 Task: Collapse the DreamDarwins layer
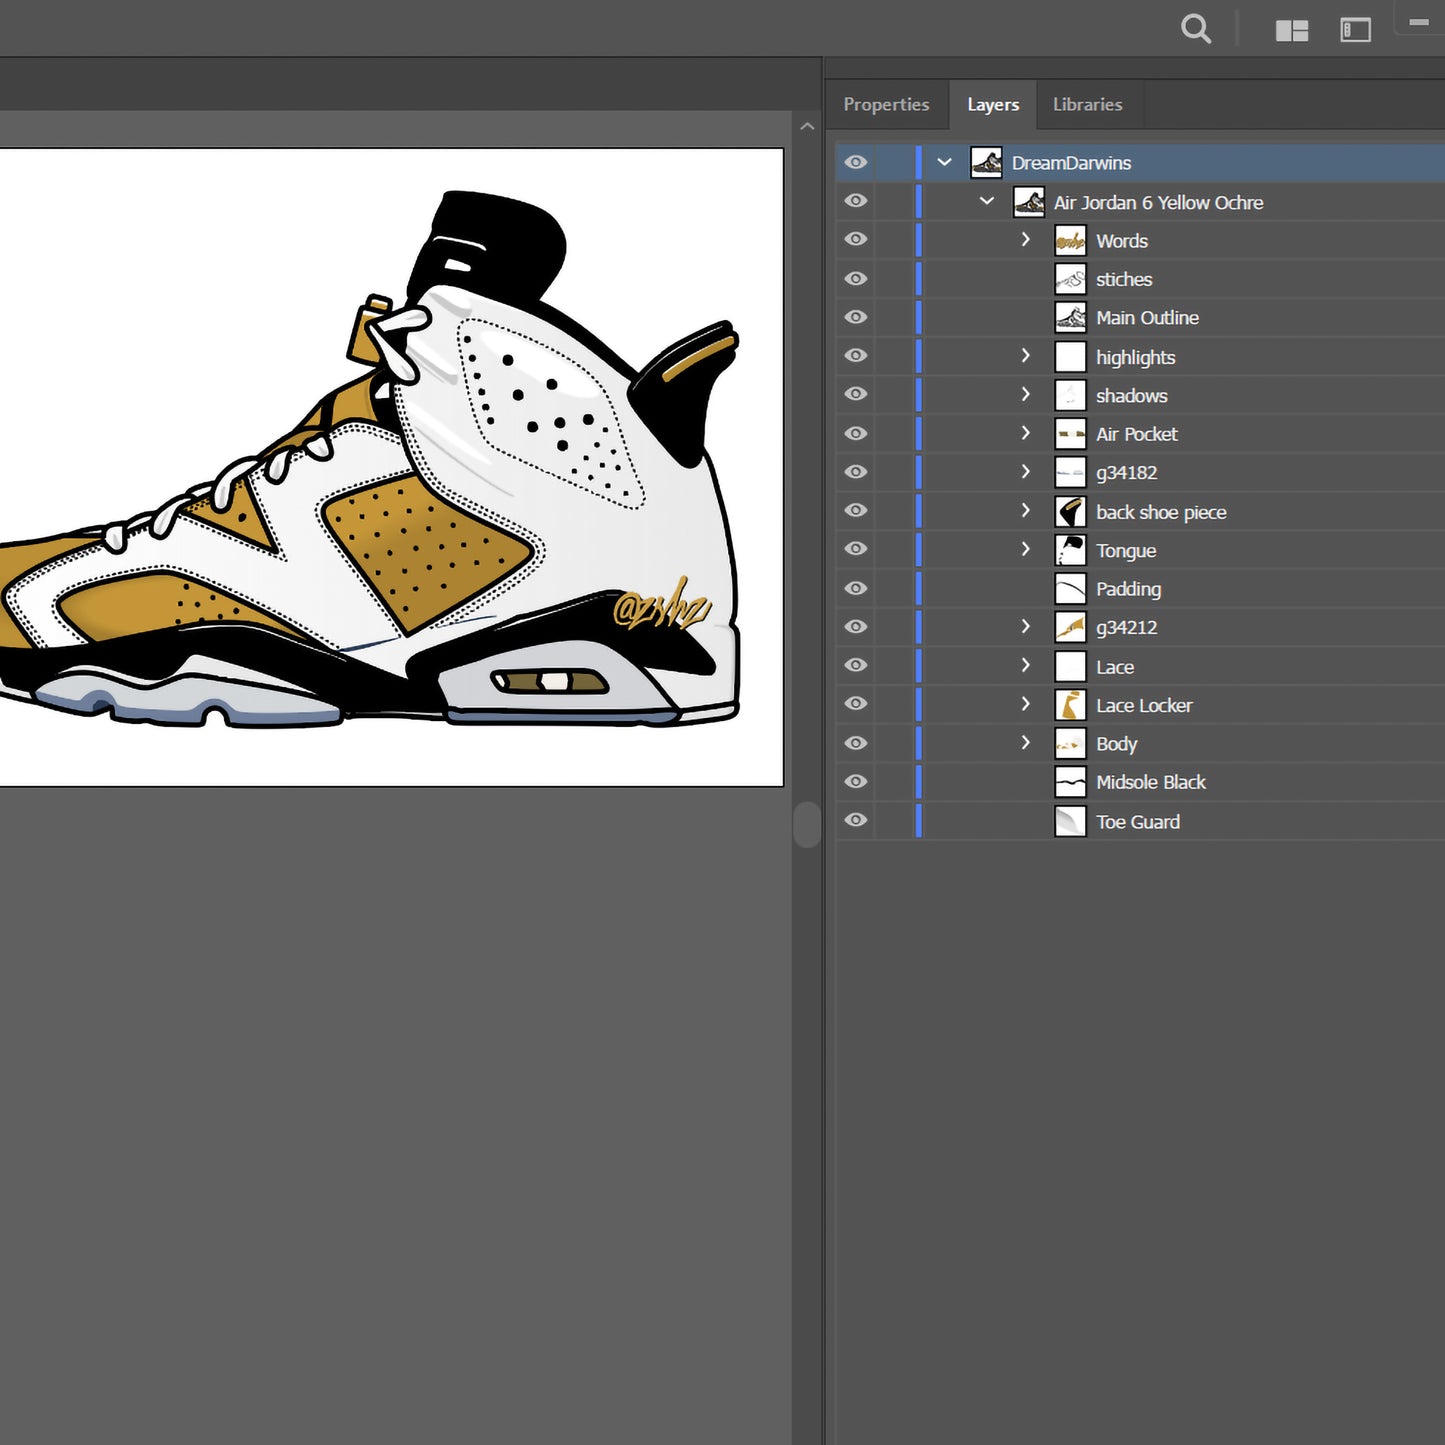(944, 162)
